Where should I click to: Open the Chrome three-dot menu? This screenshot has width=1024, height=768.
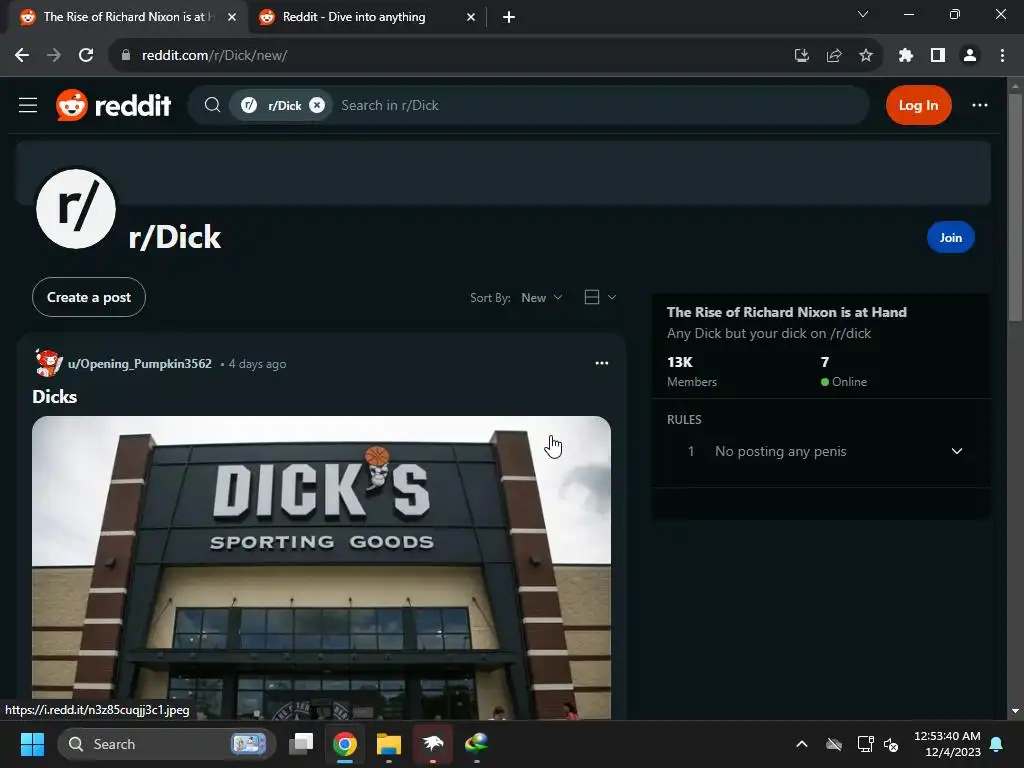point(1002,56)
